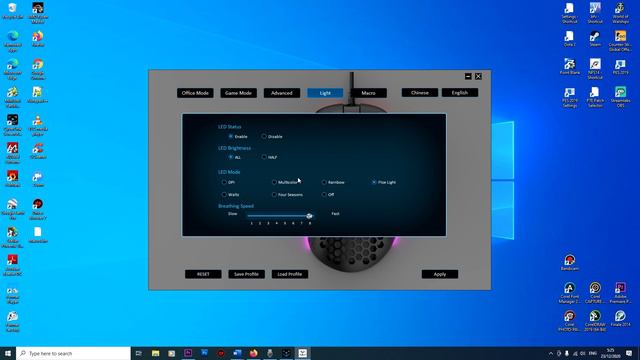Screen dimensions: 640x360
Task: Open Corel CAPTURE desktop shortcut
Action: pos(595,292)
